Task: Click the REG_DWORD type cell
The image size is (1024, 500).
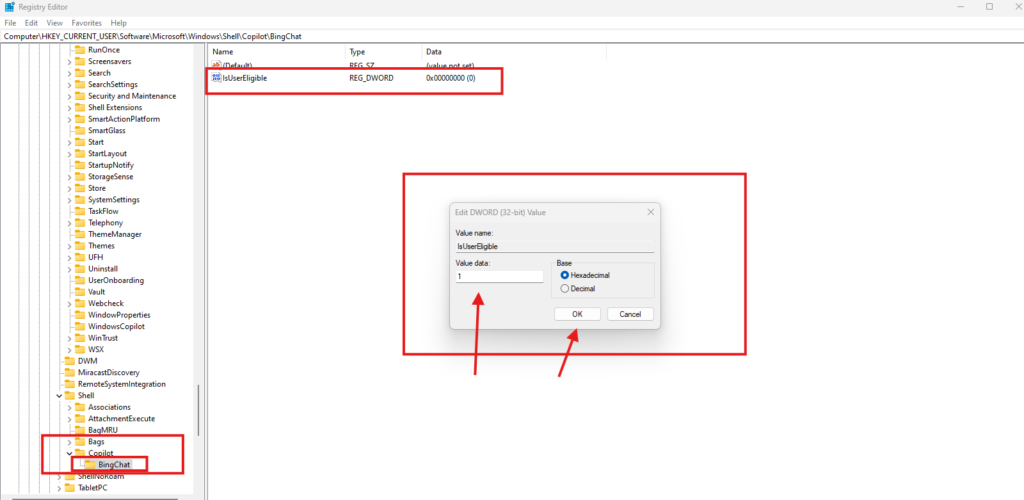Action: pyautogui.click(x=370, y=78)
